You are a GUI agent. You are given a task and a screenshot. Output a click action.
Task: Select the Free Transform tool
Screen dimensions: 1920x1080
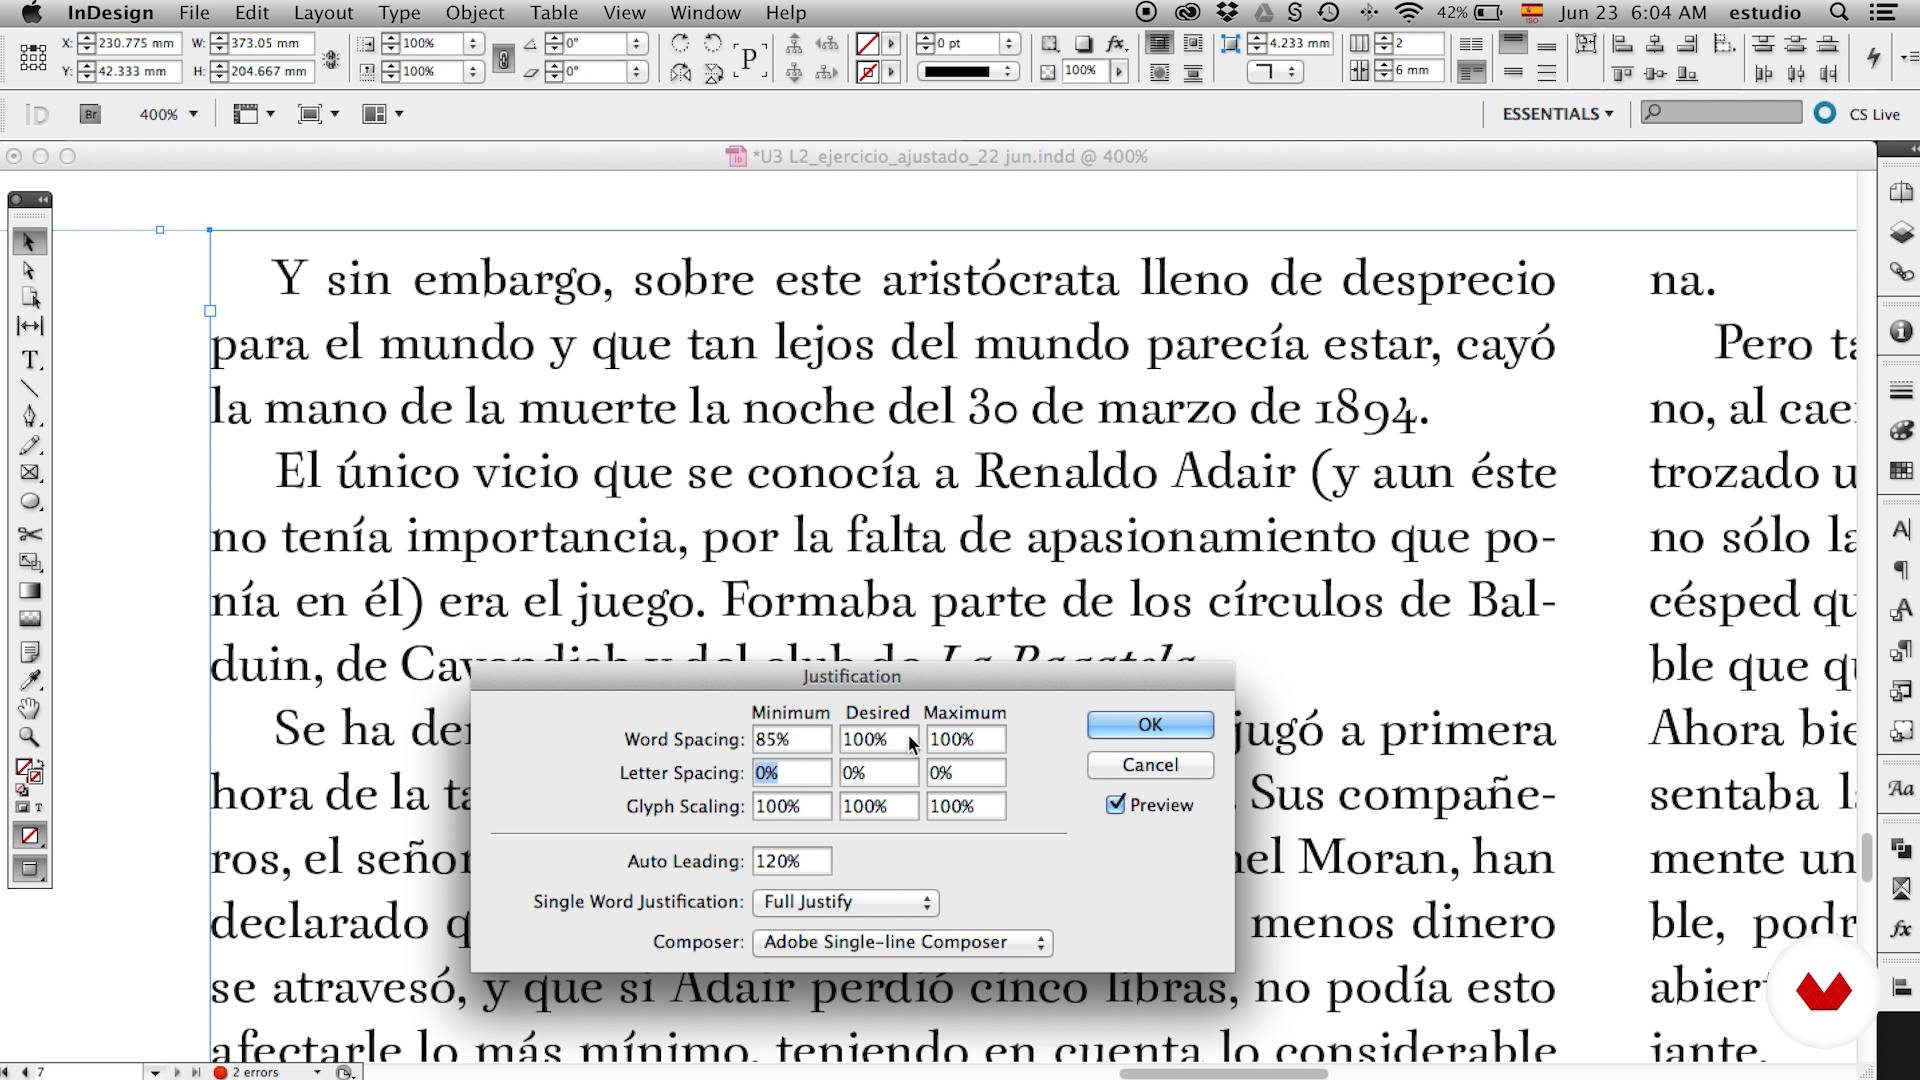[30, 562]
